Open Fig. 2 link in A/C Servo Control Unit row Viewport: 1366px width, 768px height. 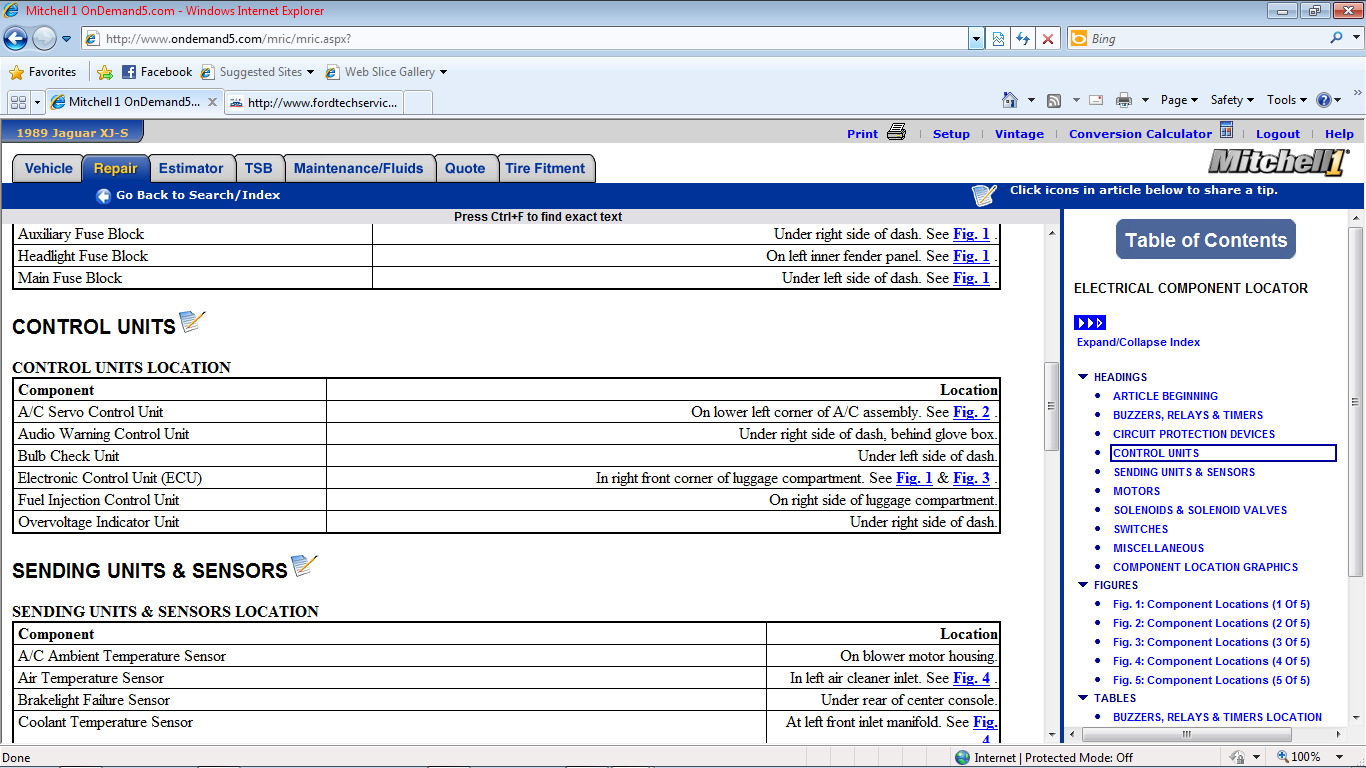971,412
